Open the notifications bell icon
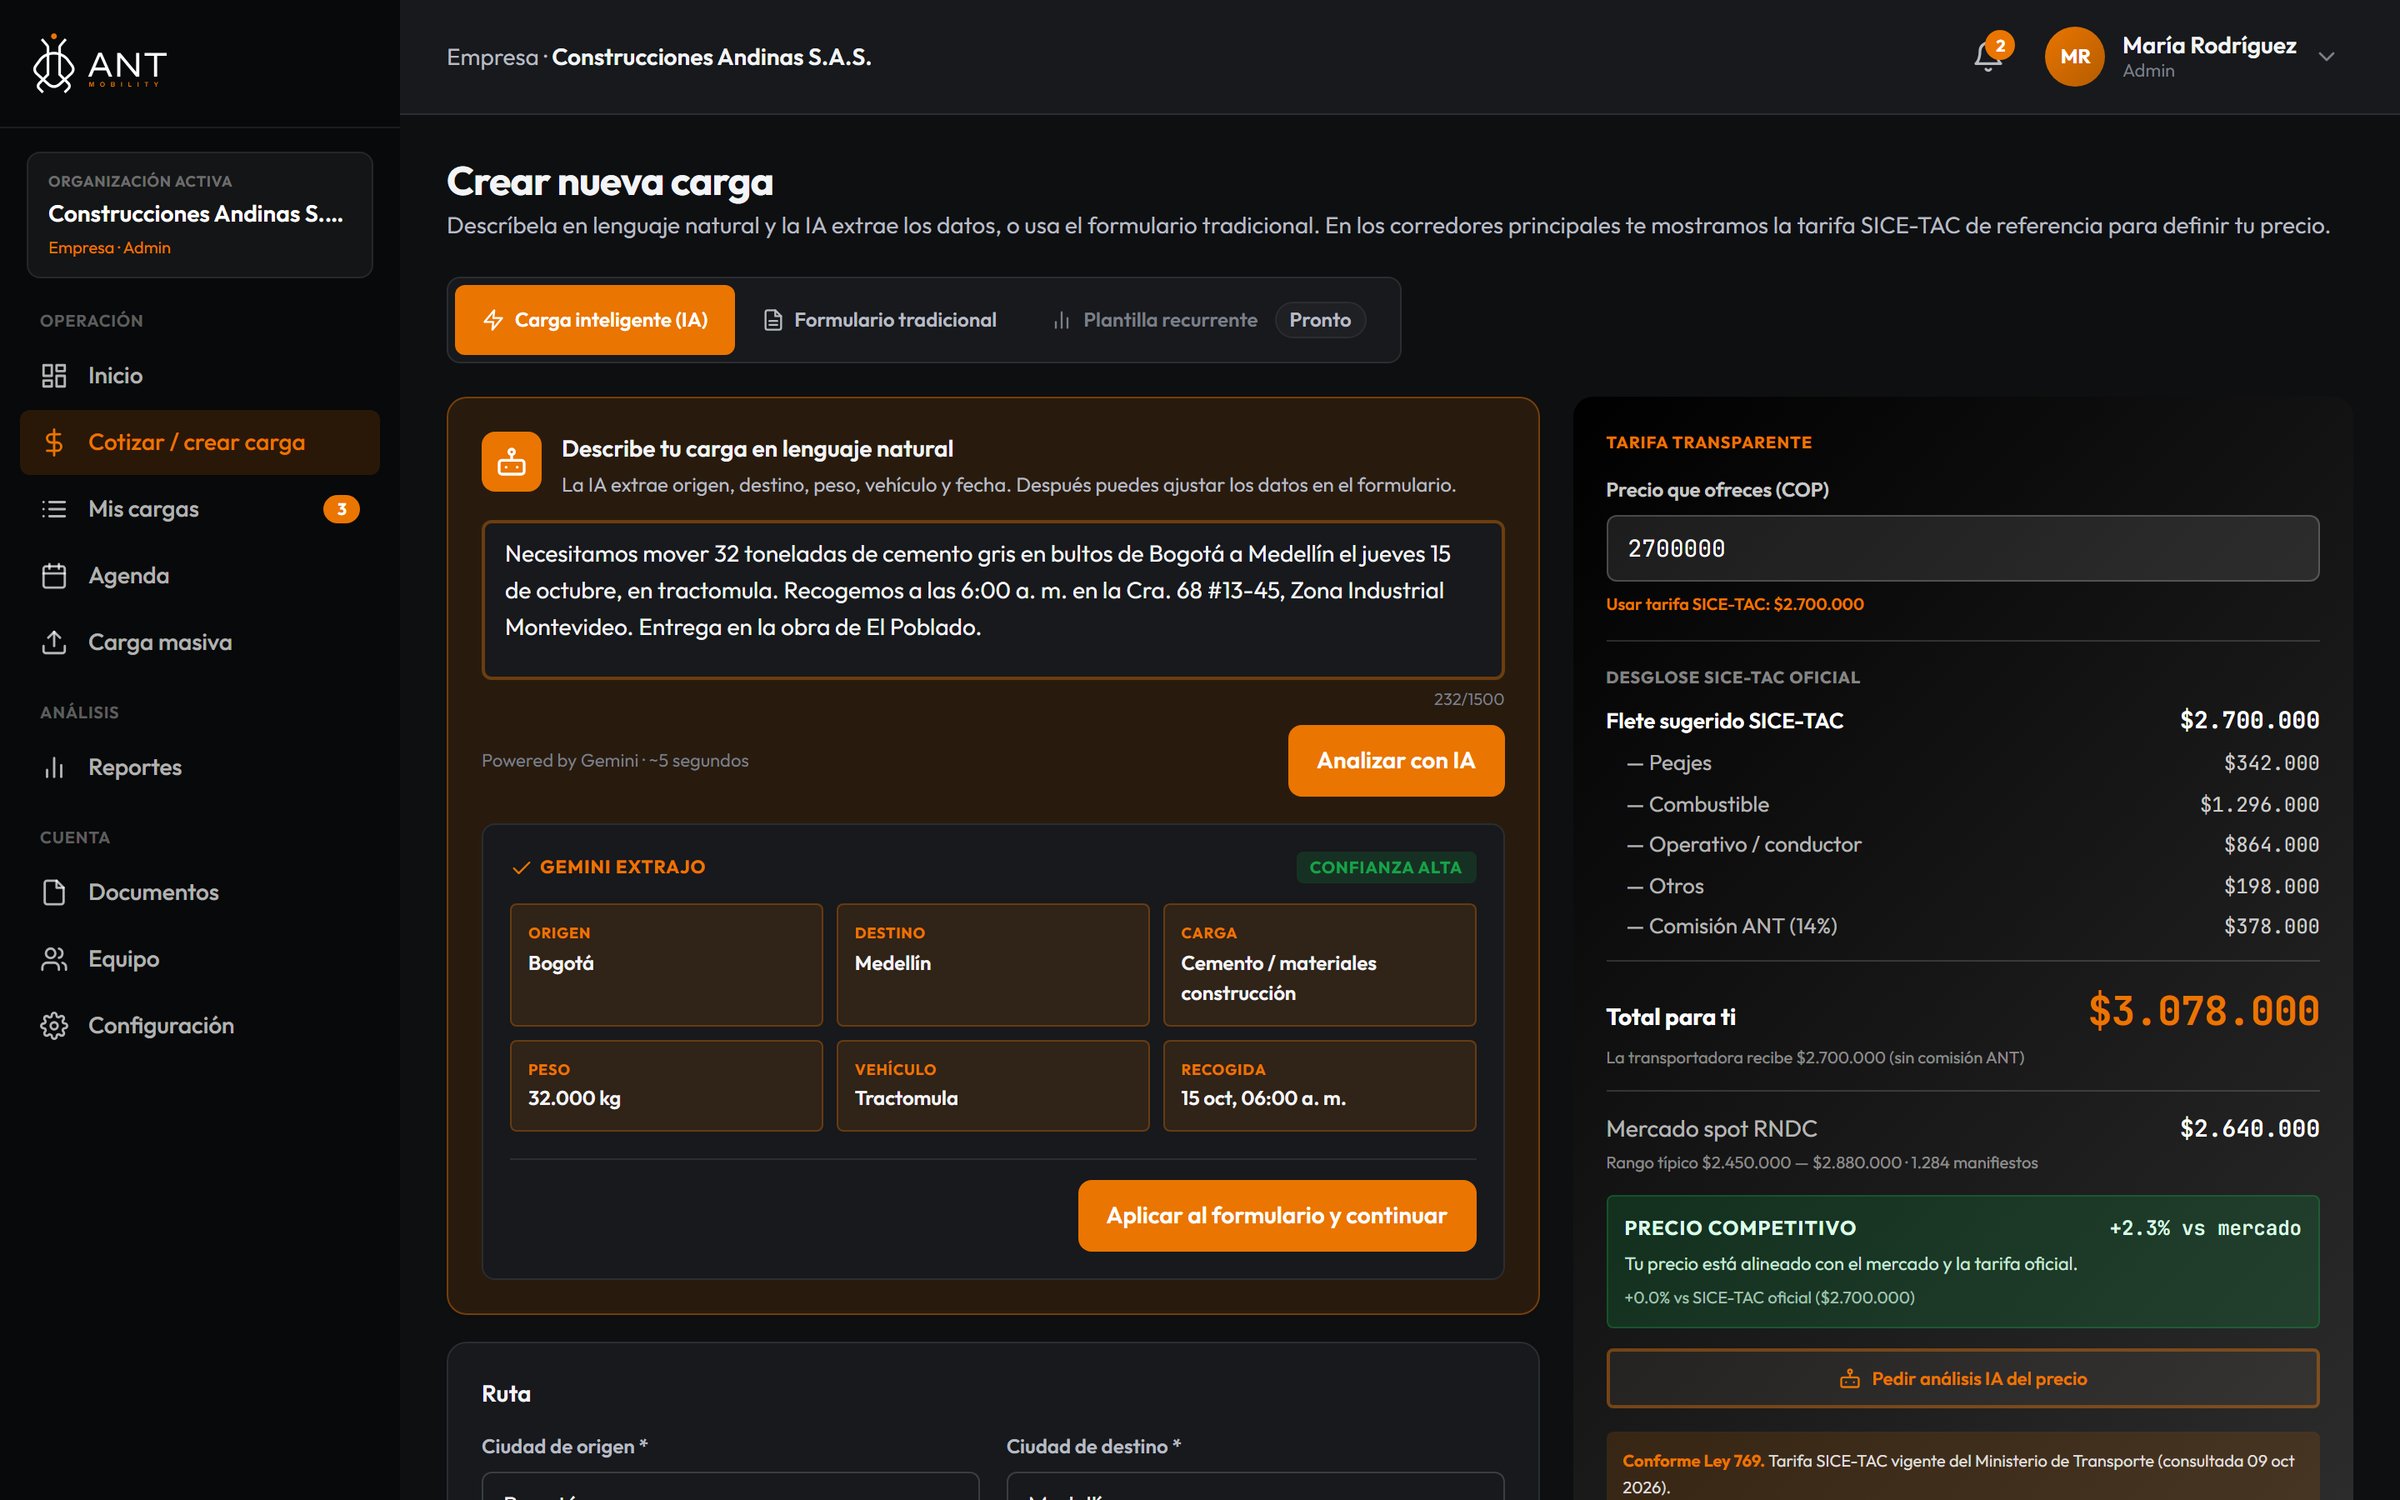Image resolution: width=2400 pixels, height=1500 pixels. 1988,57
